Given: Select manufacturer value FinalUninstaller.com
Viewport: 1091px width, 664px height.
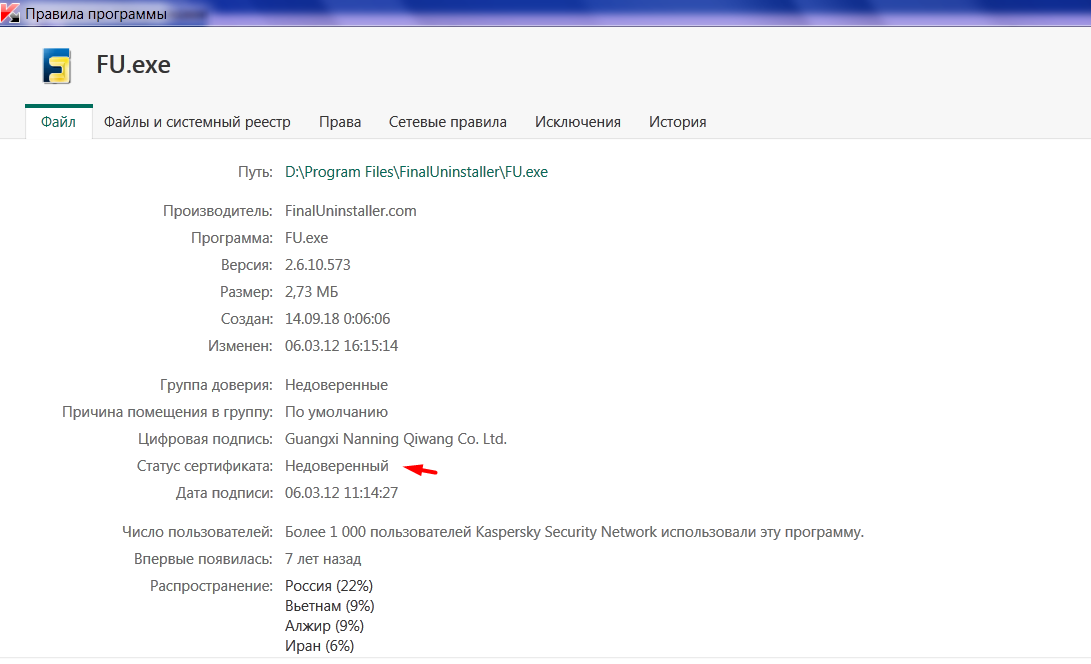Looking at the screenshot, I should (351, 211).
